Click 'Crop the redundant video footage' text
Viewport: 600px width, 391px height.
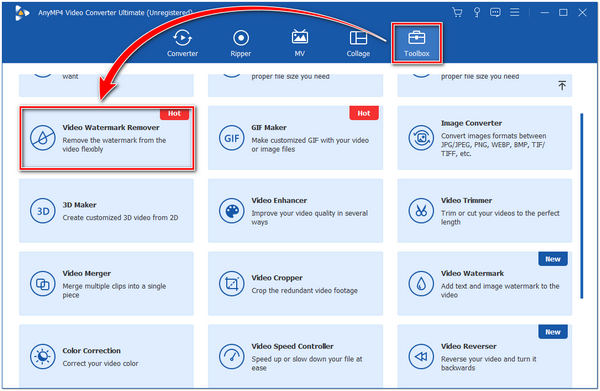[x=305, y=291]
